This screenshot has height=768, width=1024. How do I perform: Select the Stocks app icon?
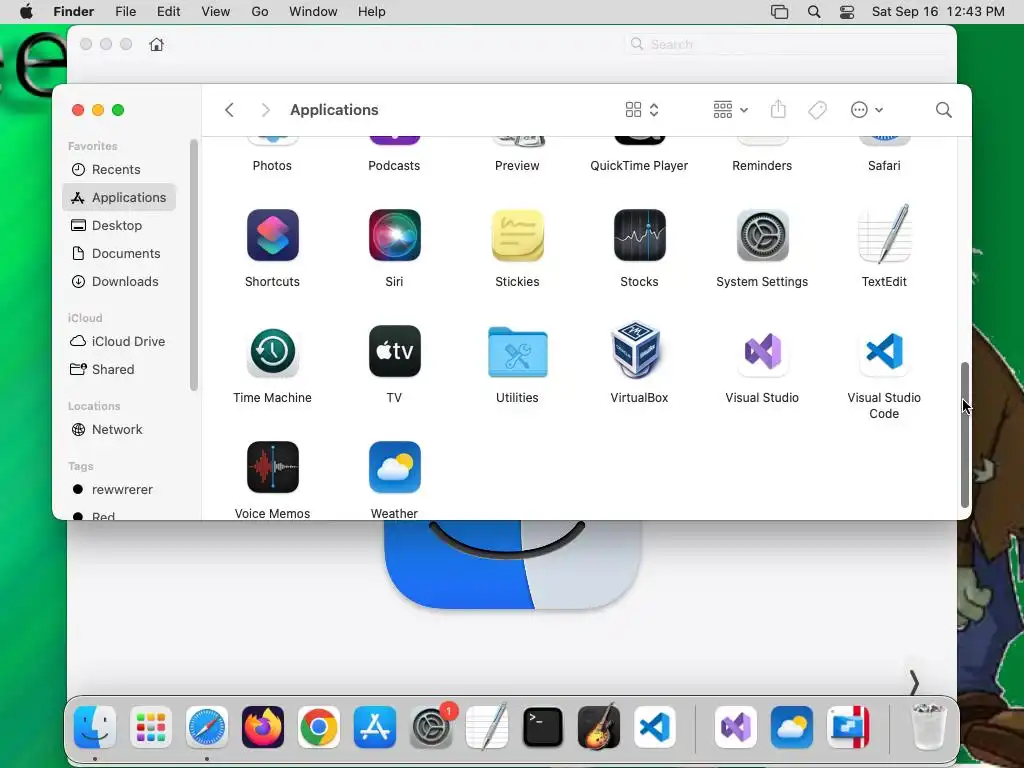[x=639, y=235]
